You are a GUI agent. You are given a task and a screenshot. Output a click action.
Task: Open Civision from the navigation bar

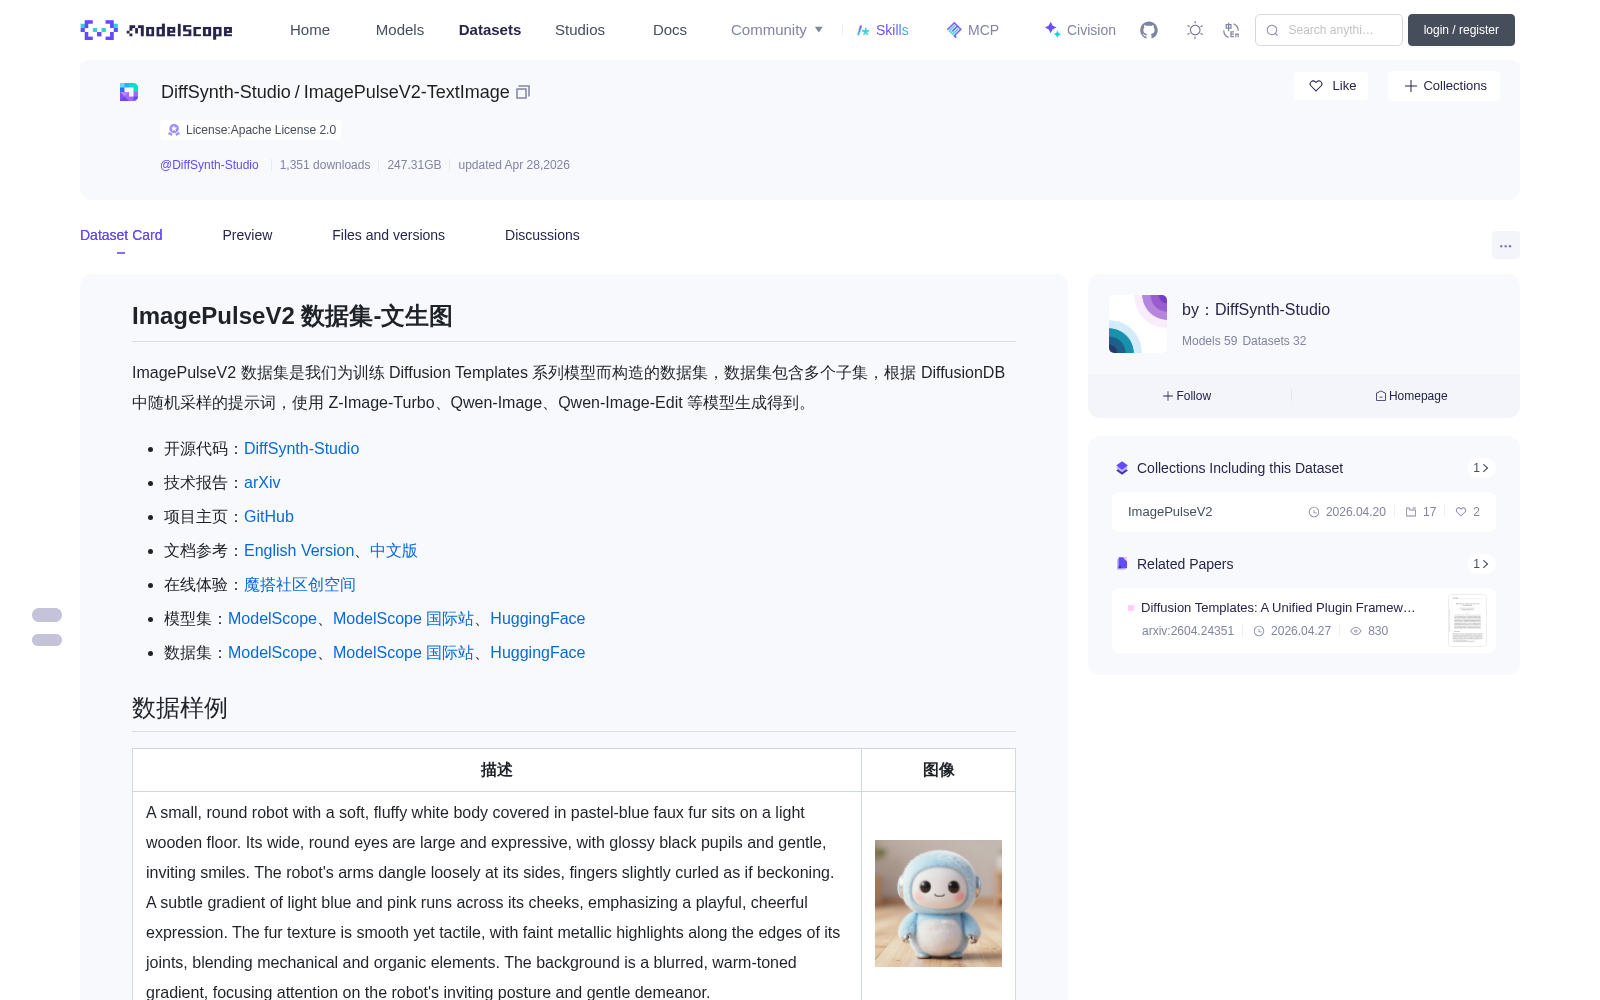[x=1080, y=30]
